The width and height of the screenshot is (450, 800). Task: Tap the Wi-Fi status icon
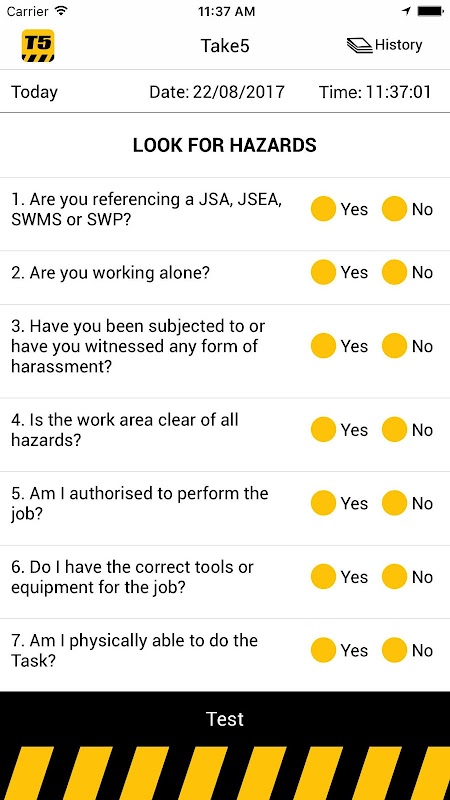click(x=61, y=11)
